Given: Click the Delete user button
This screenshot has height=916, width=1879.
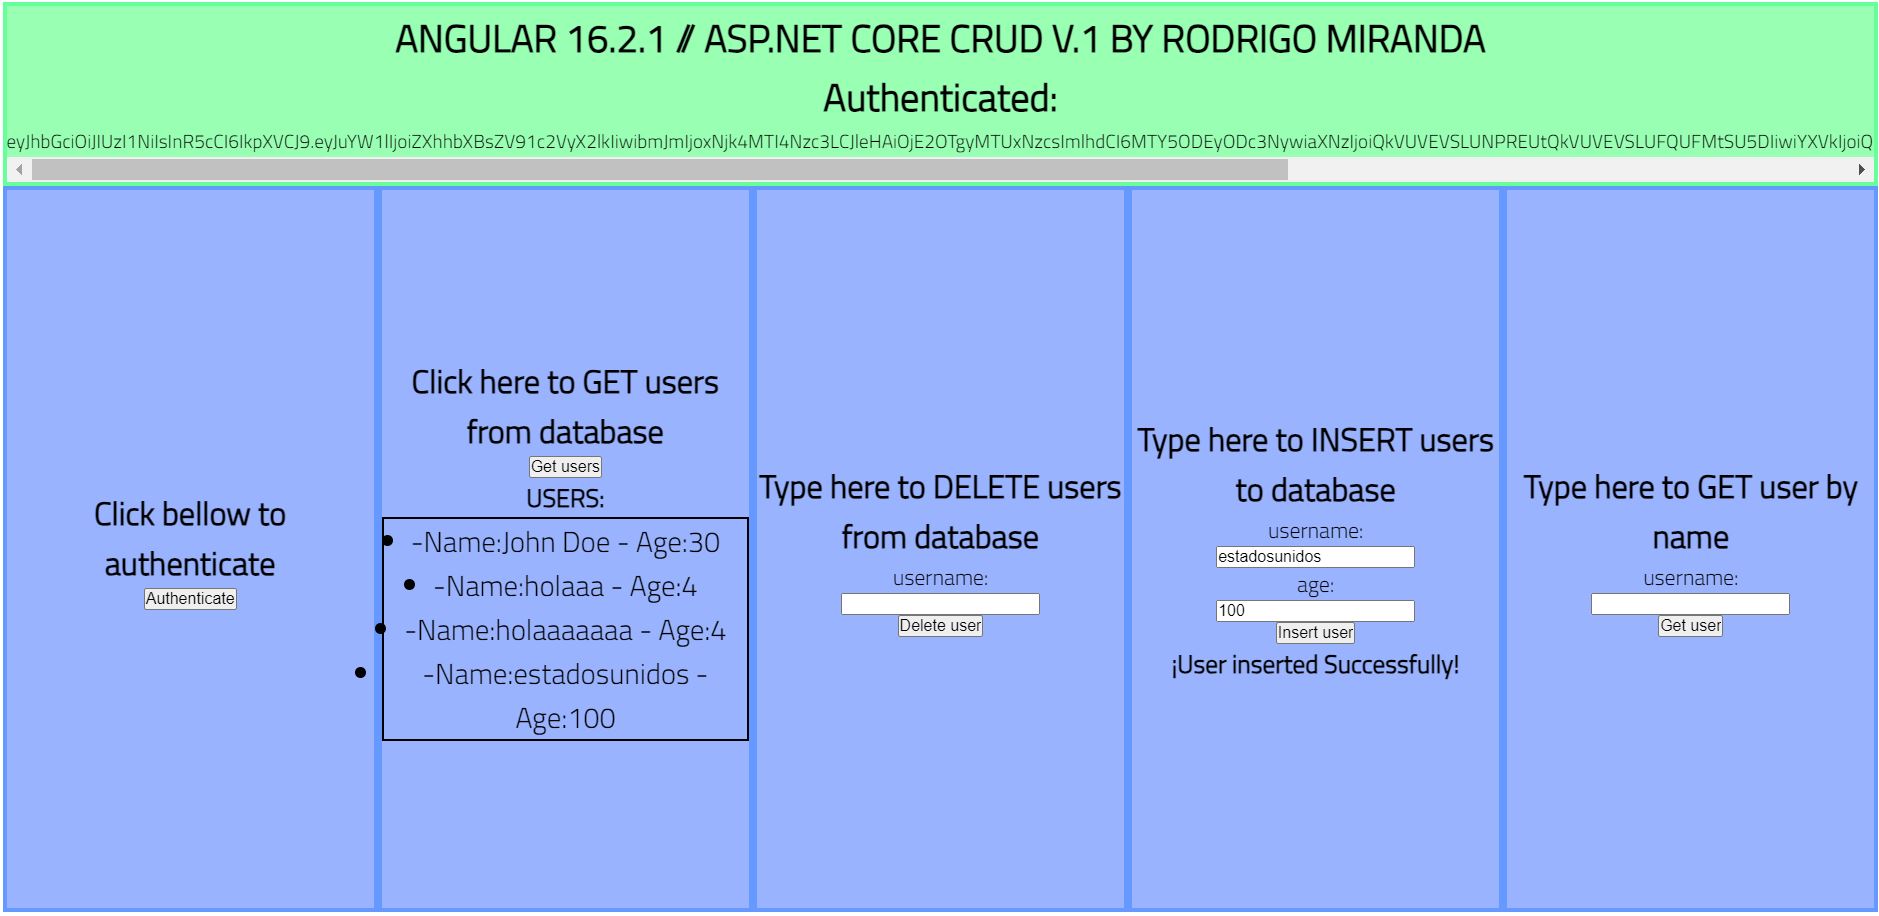Looking at the screenshot, I should (x=940, y=626).
